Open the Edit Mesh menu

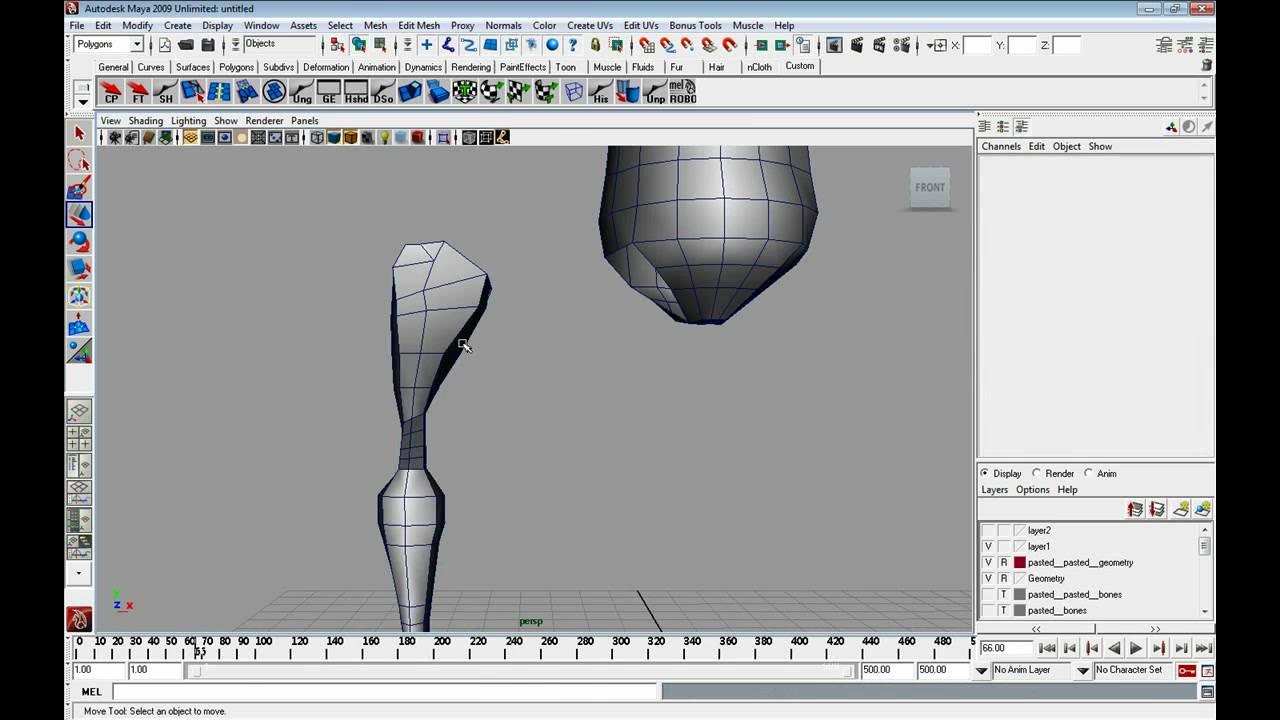(419, 26)
